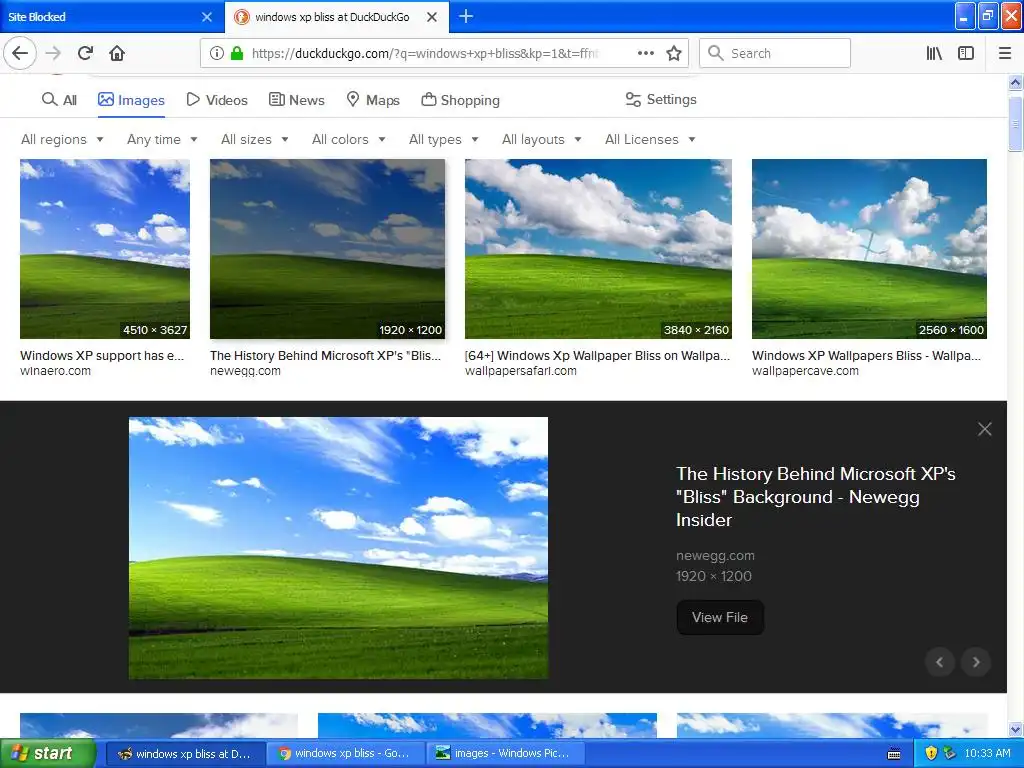Expand the Any time filter

point(162,139)
